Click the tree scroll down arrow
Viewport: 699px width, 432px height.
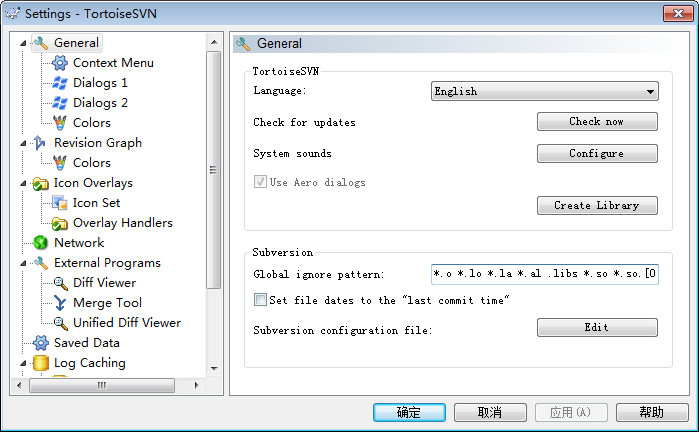[214, 369]
